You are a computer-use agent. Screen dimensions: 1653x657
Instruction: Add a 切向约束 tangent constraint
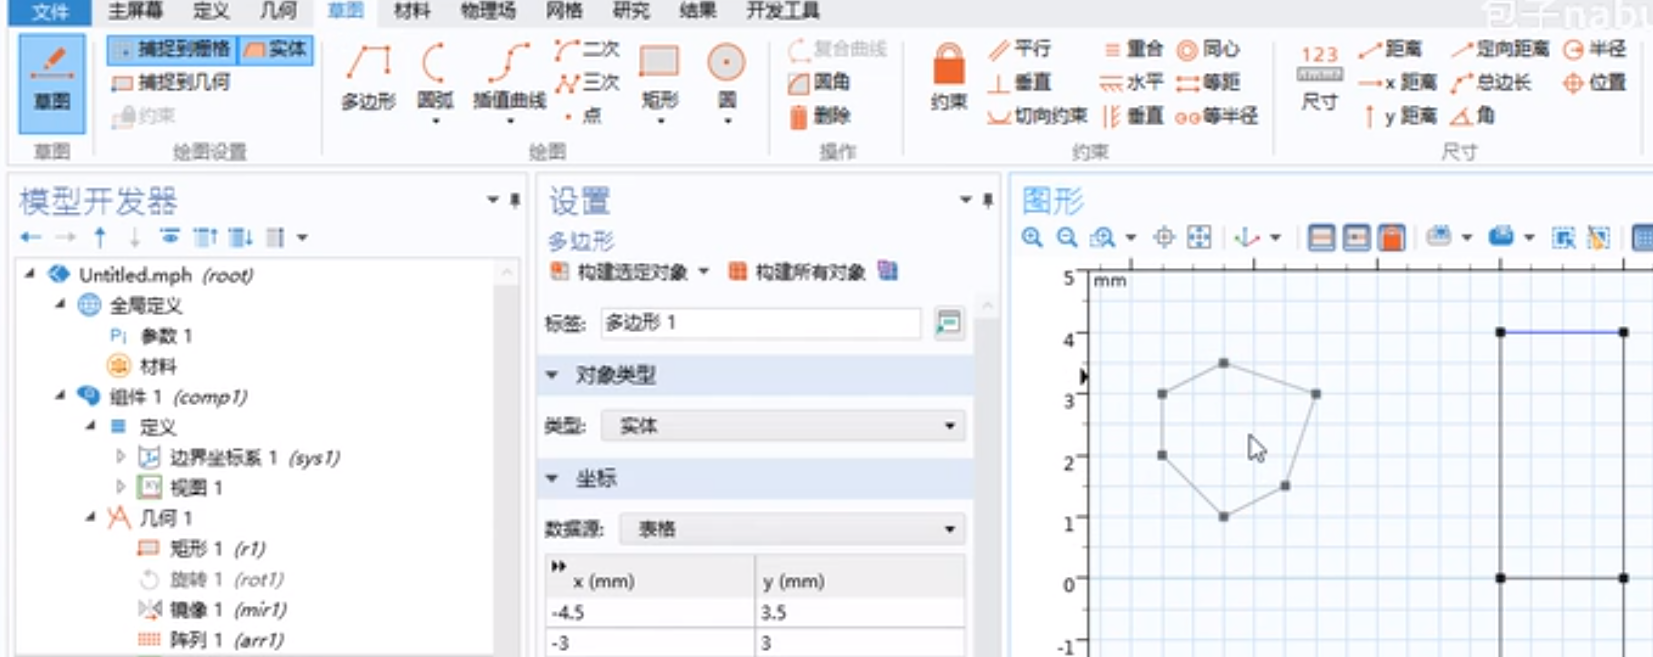1037,116
